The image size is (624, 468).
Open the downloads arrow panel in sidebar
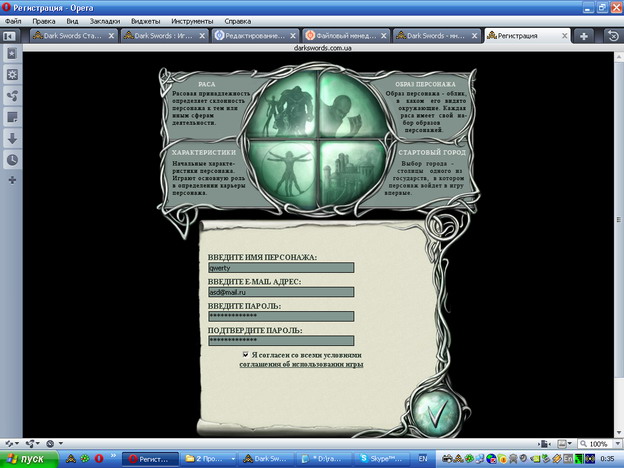click(x=12, y=138)
